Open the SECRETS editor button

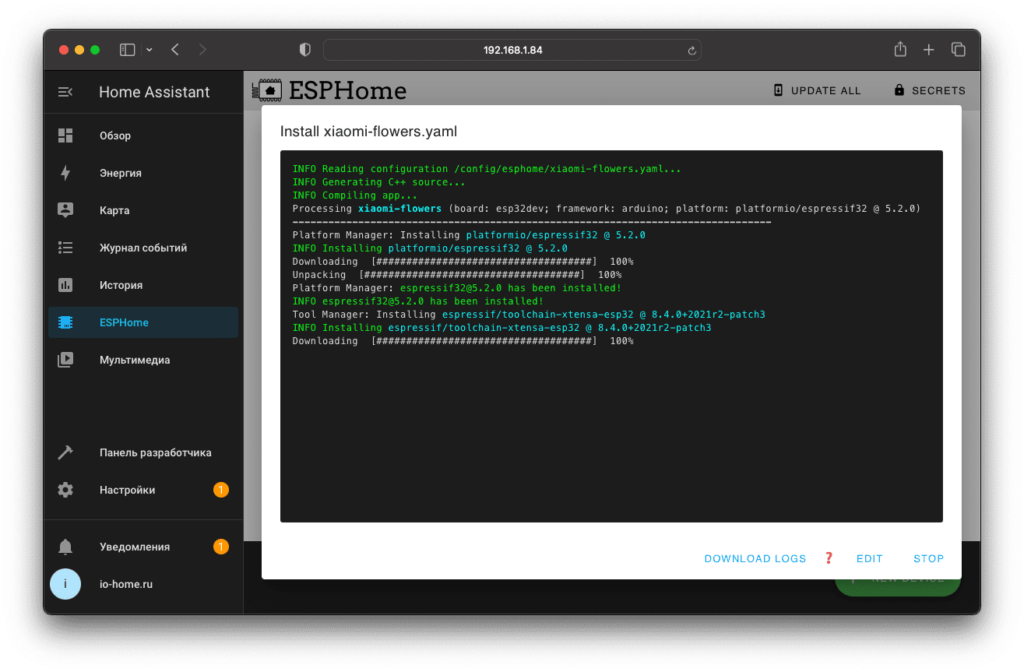coord(929,90)
